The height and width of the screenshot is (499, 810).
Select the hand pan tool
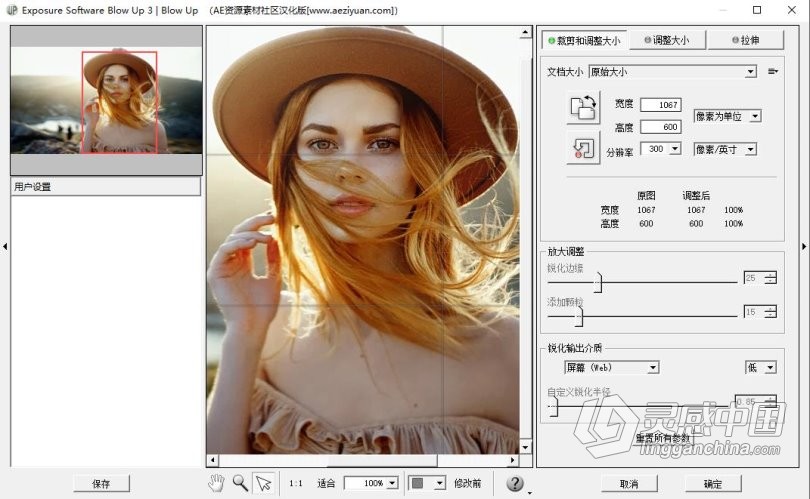click(216, 483)
